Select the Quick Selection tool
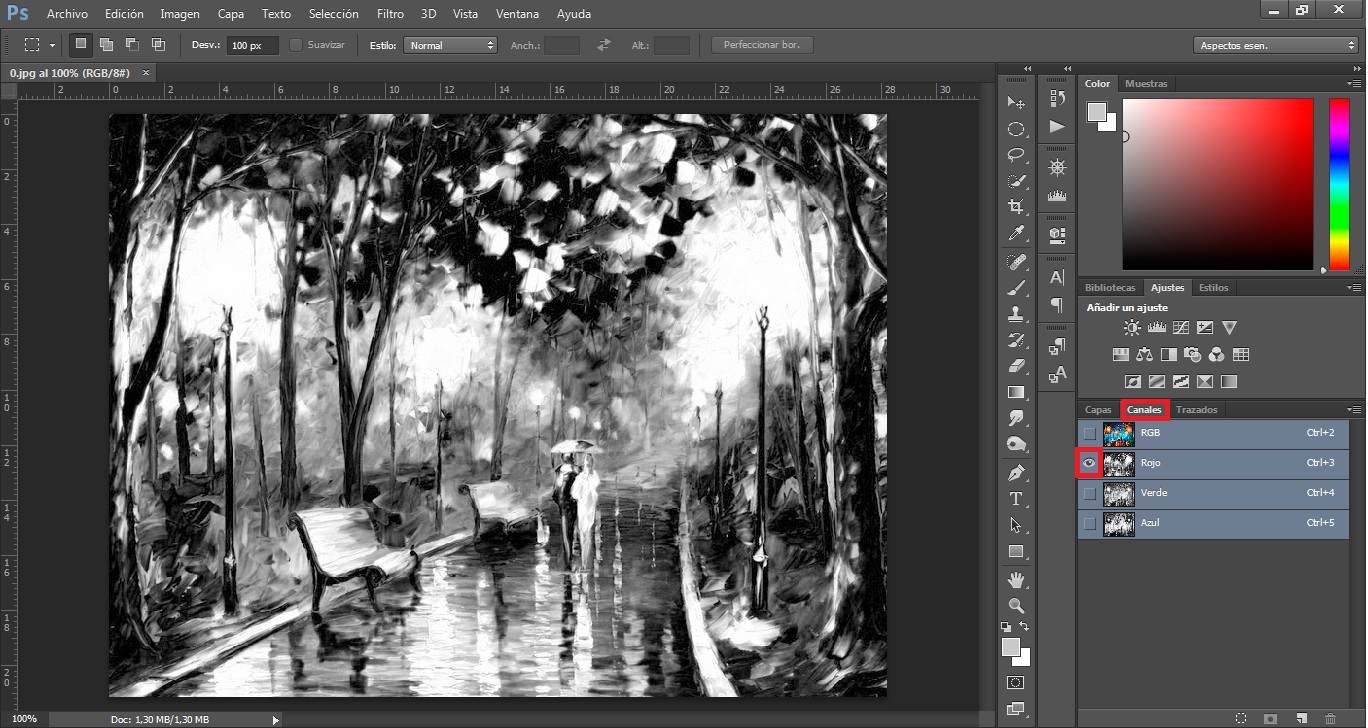Screen dimensions: 1368x728 point(1016,181)
